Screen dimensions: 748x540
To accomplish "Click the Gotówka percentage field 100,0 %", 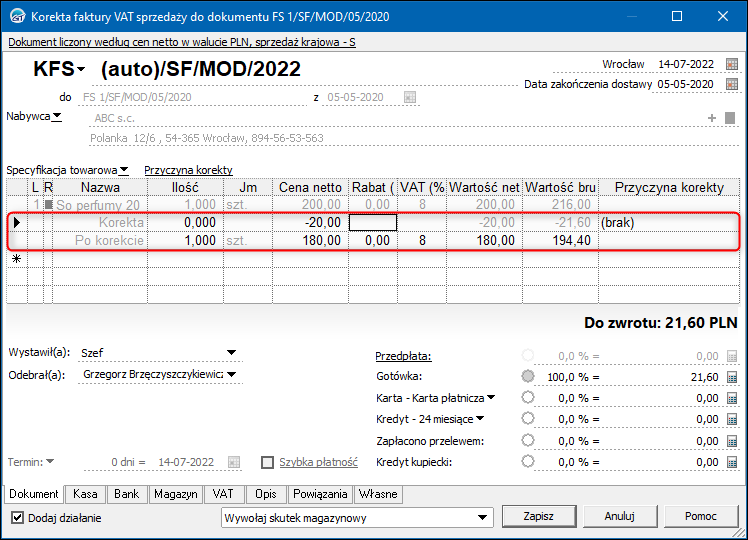I will [x=568, y=377].
